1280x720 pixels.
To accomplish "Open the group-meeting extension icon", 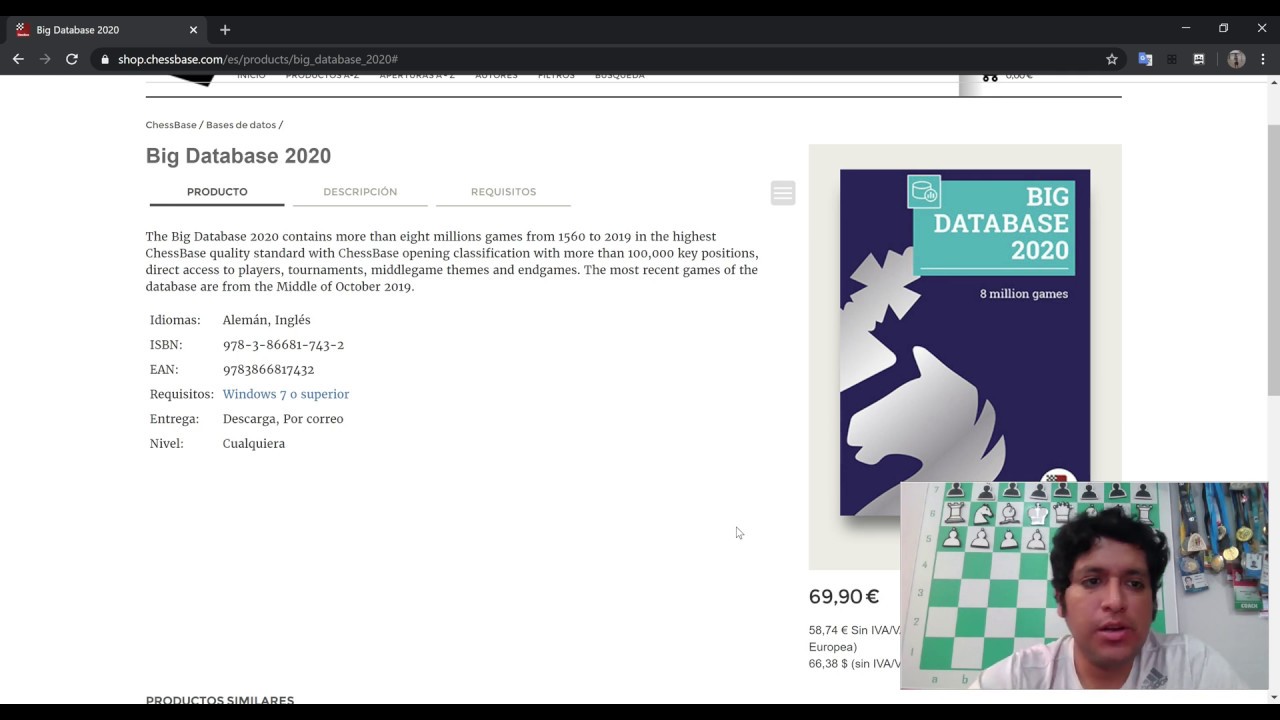I will coord(1199,59).
